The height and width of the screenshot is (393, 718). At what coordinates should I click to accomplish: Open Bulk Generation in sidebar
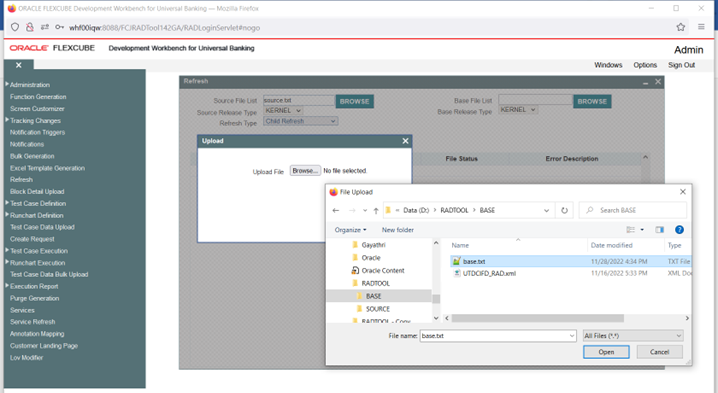click(x=32, y=156)
